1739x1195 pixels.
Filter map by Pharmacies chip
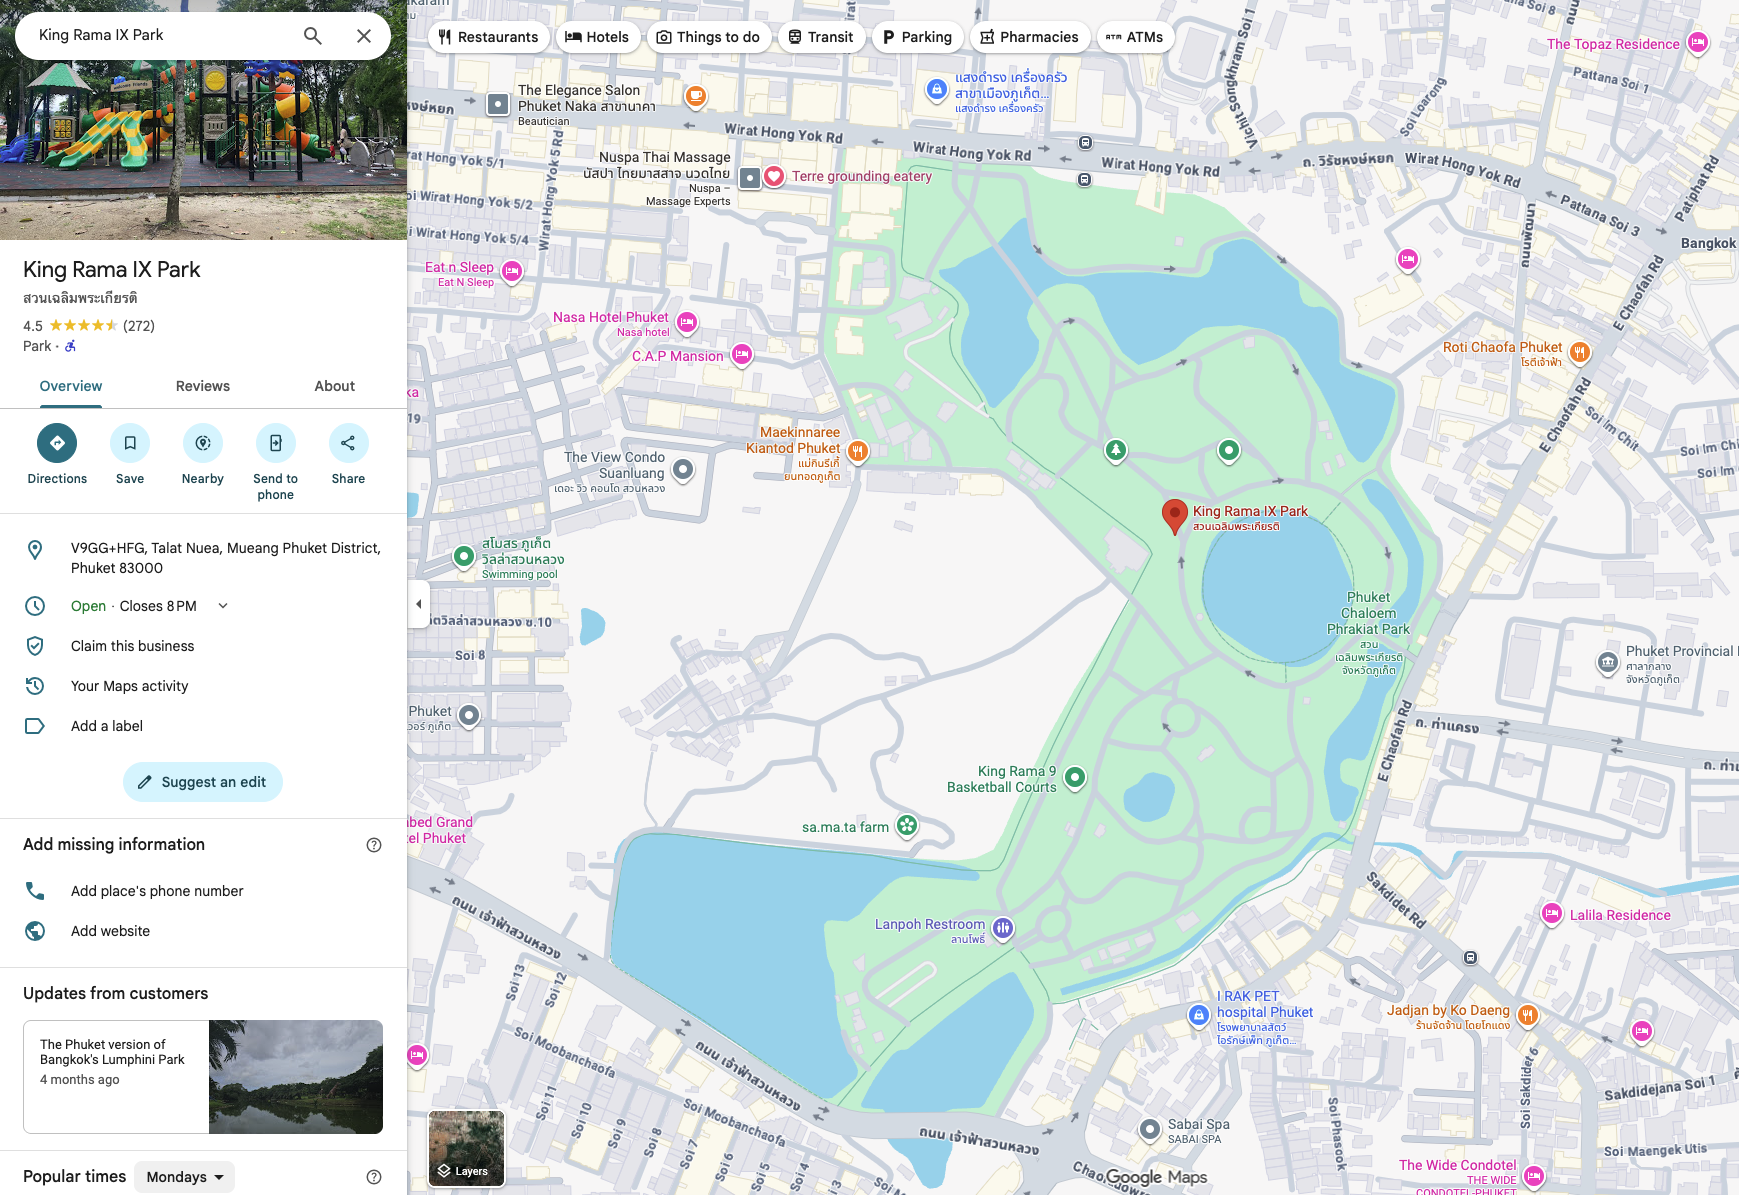1030,37
